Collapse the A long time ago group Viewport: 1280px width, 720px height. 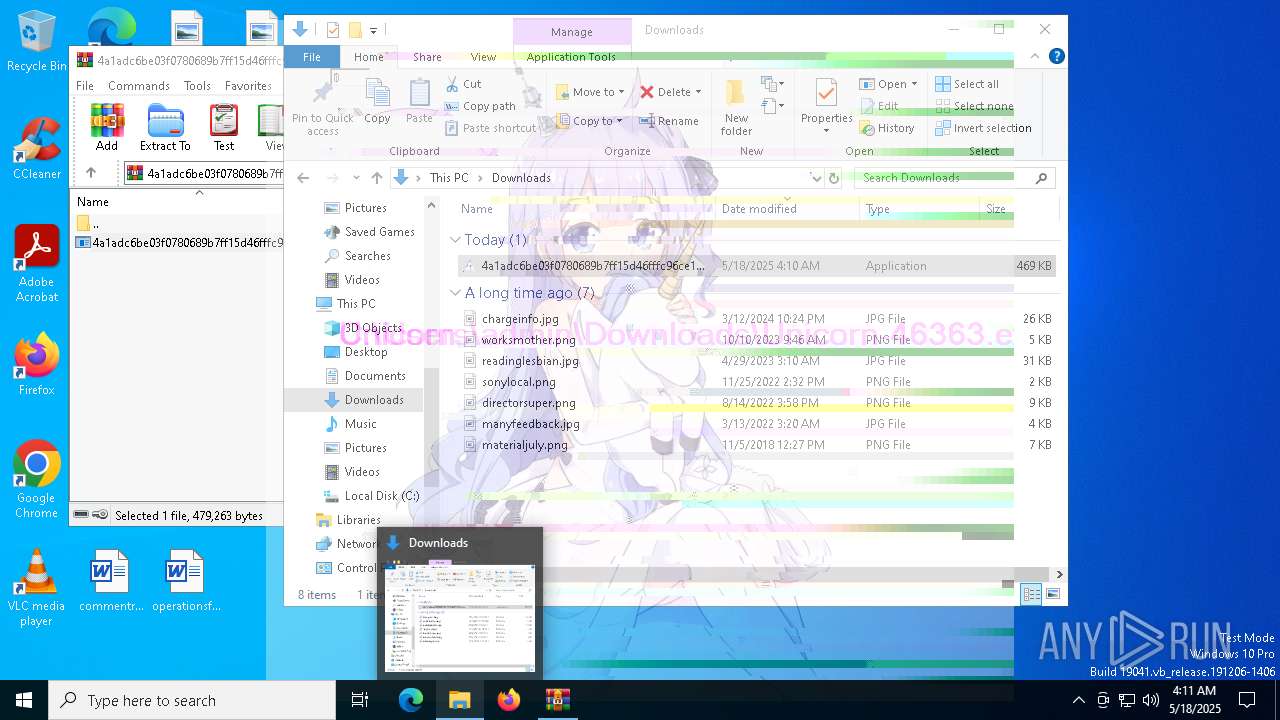(x=455, y=293)
